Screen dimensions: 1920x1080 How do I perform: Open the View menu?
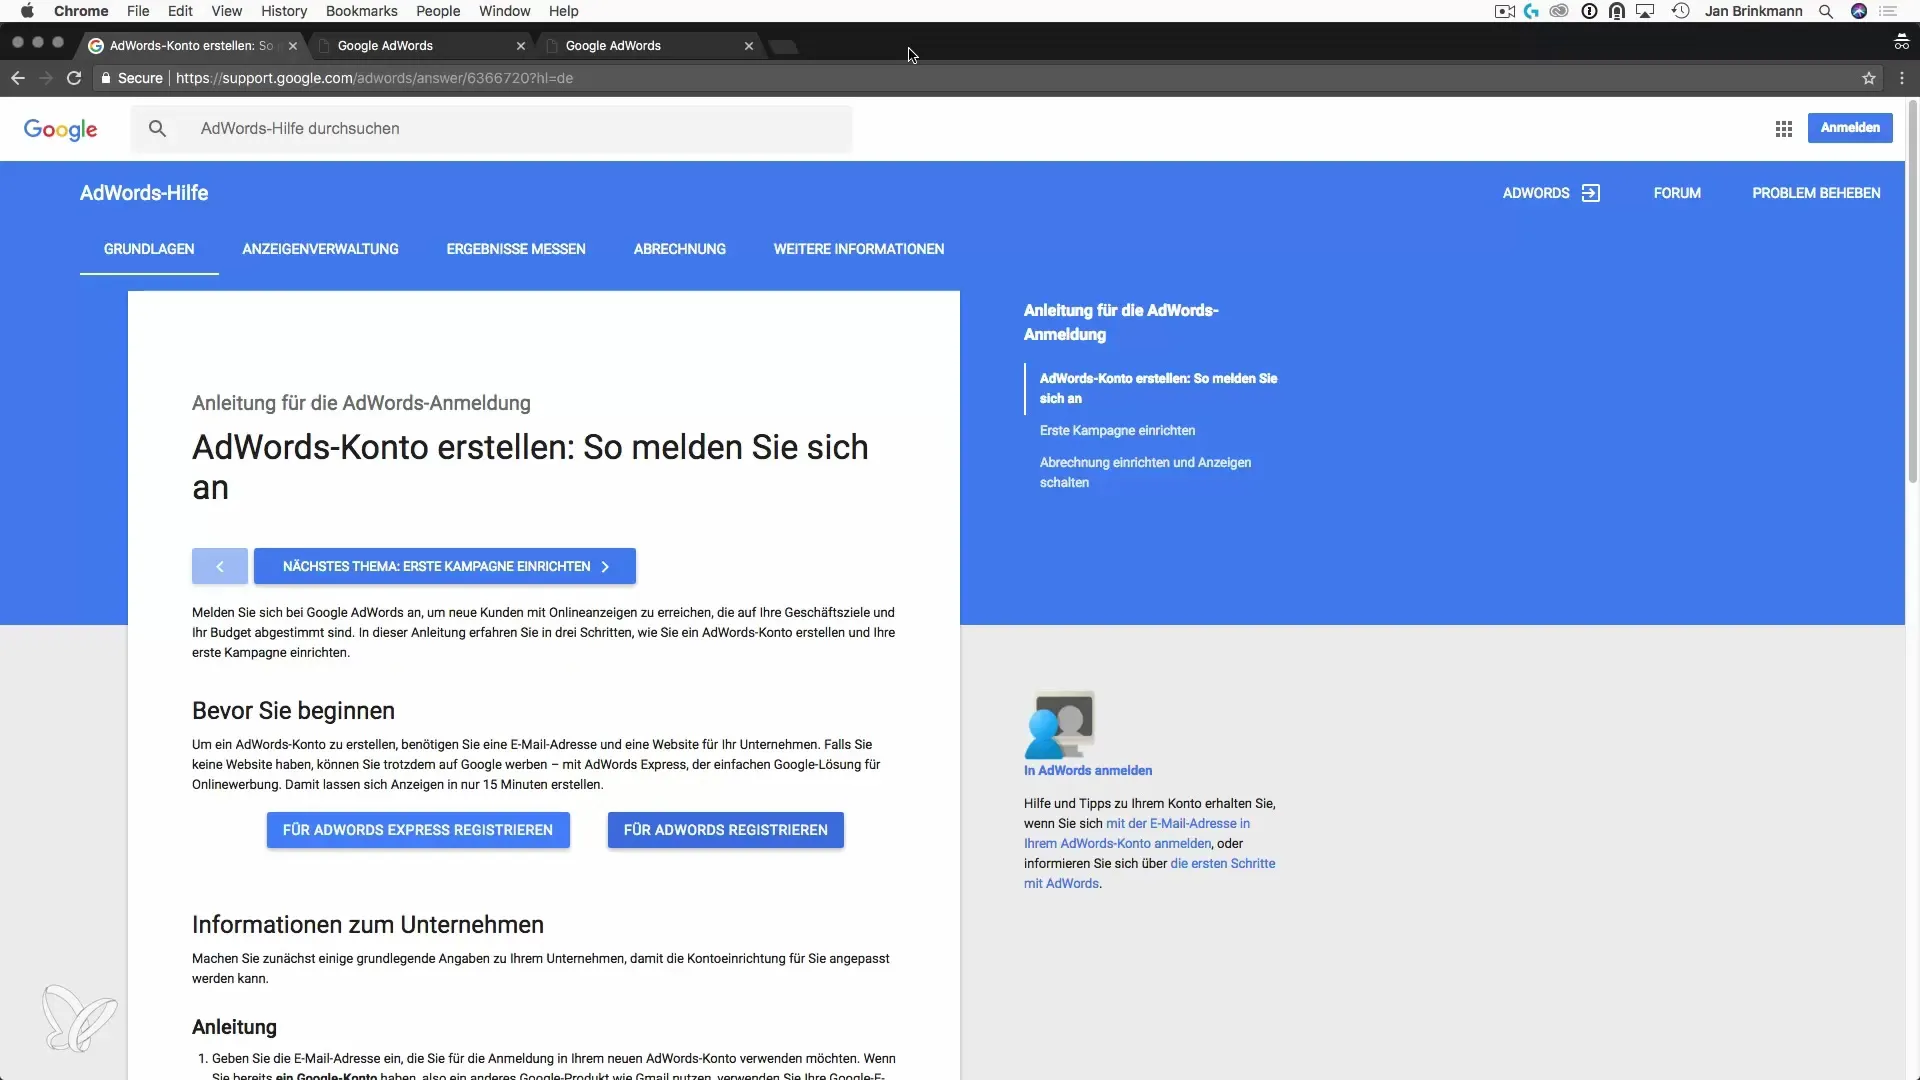pos(227,11)
